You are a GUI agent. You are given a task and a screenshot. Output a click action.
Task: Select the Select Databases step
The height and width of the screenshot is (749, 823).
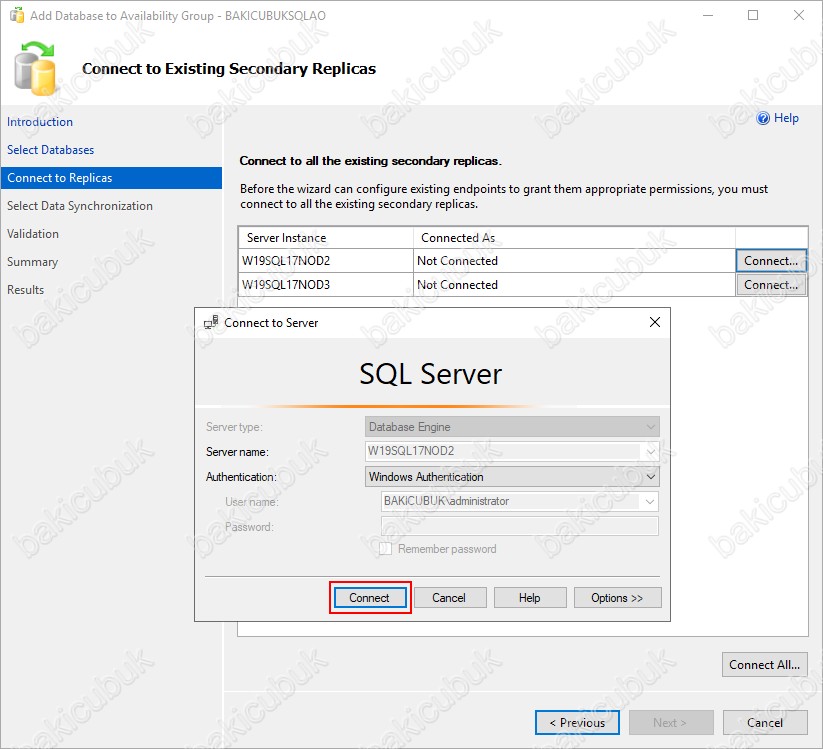pos(51,150)
